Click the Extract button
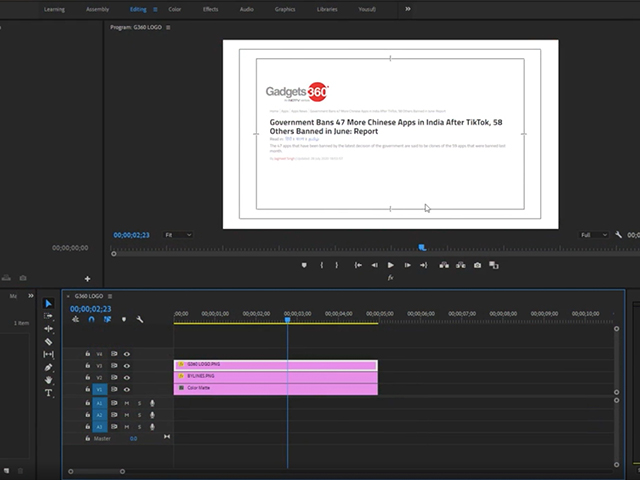This screenshot has height=480, width=640. click(461, 265)
